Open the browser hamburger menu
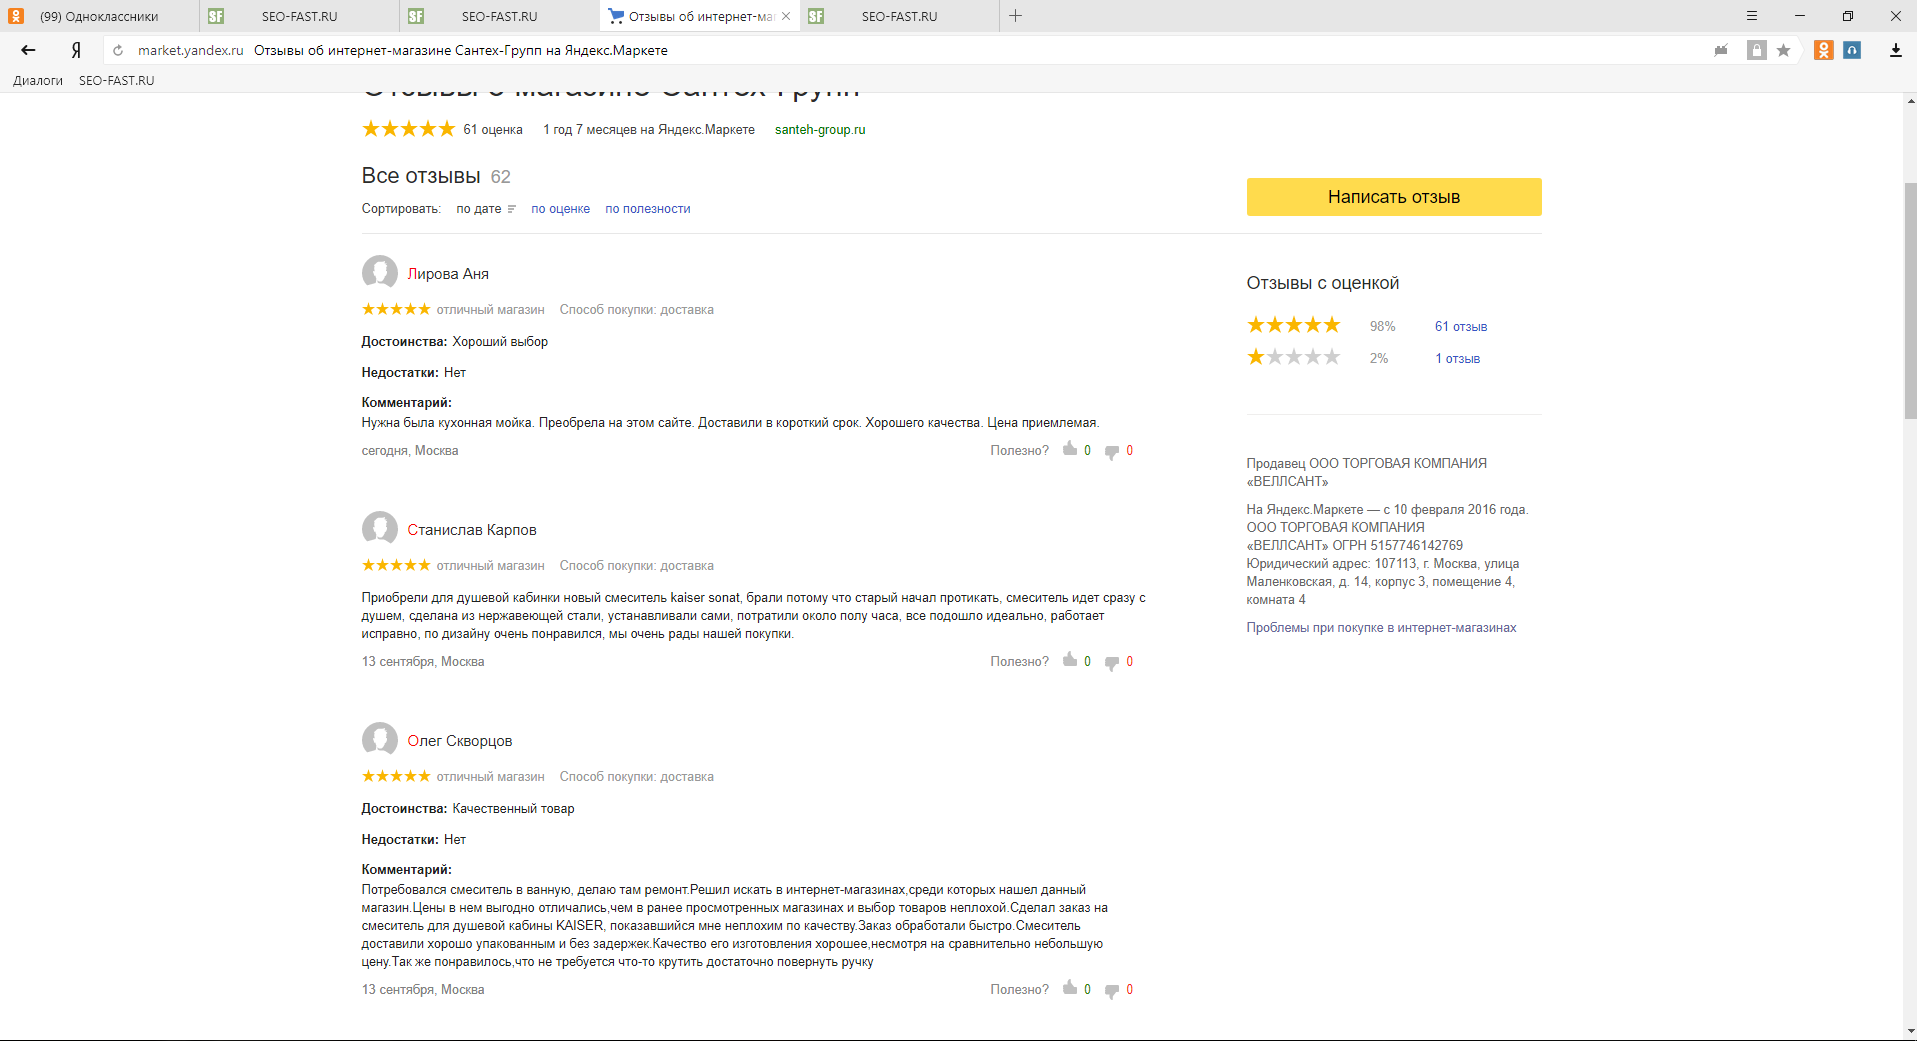Screen dimensions: 1917x1041 click(x=1752, y=16)
